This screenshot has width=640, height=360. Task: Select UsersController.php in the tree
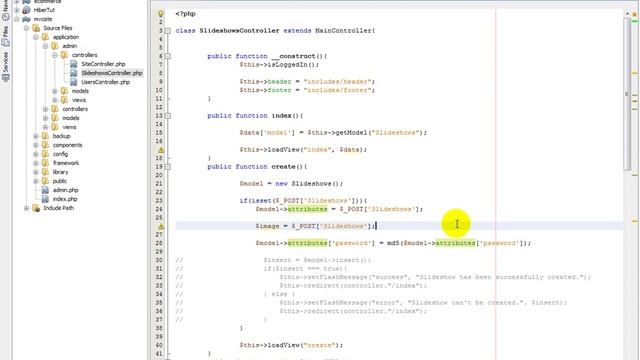click(x=105, y=82)
